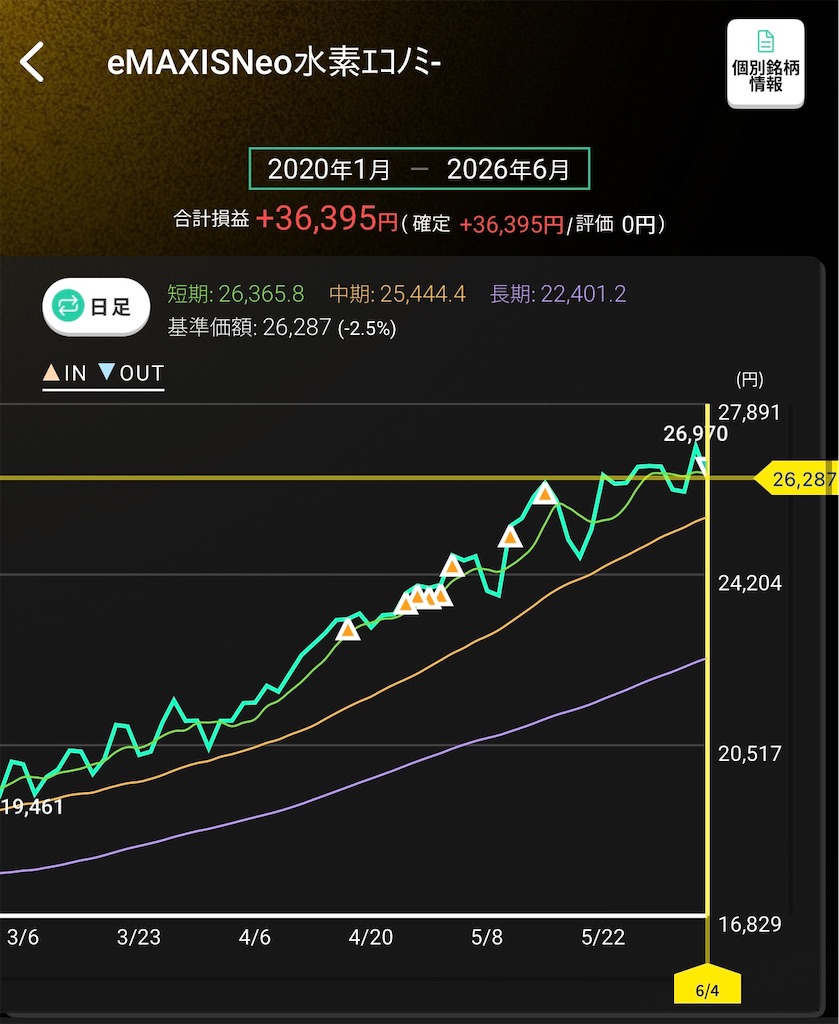
Task: Open 個別銘柄情報 stock info page
Action: (x=765, y=63)
